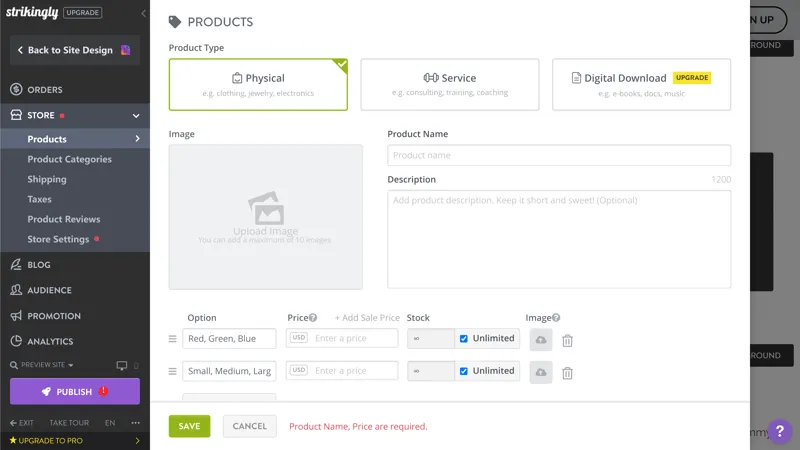Click the Price help question mark icon

(x=313, y=318)
